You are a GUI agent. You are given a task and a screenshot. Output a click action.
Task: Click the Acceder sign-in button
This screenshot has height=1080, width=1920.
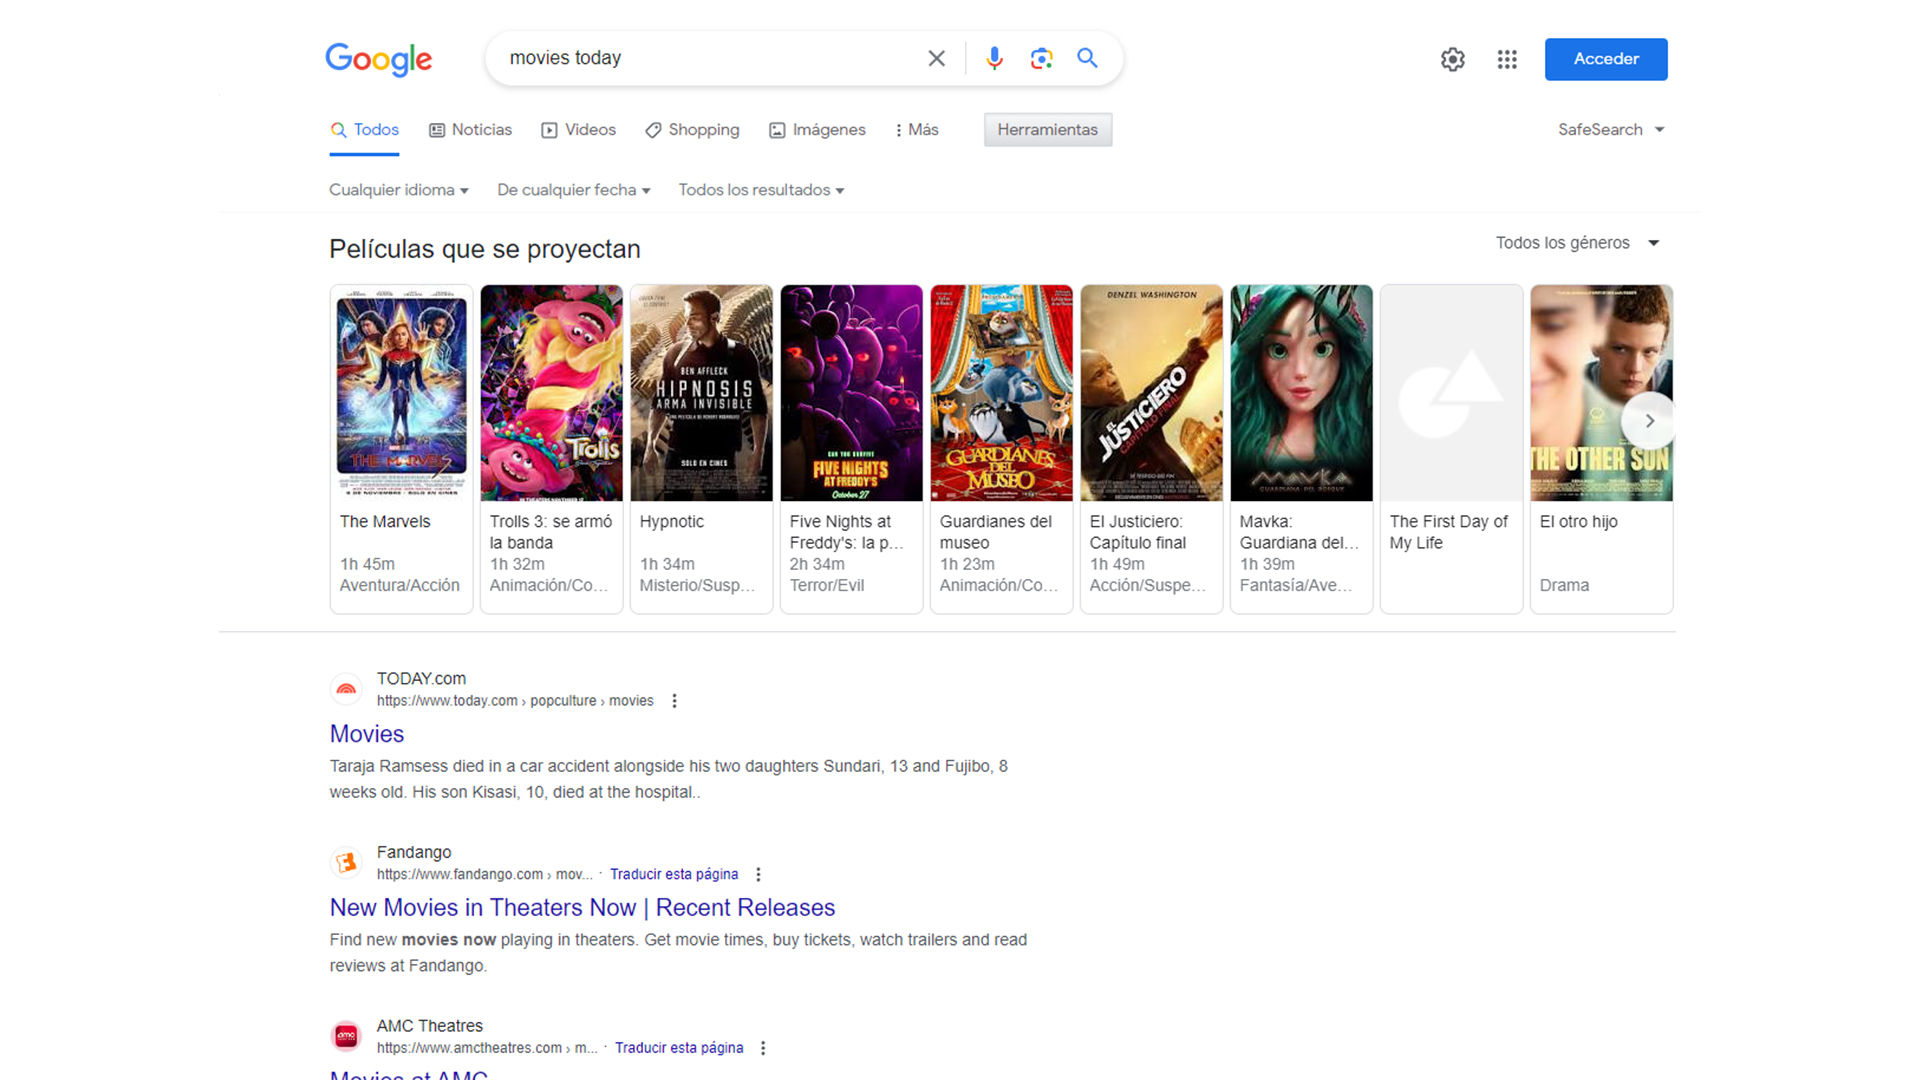(x=1605, y=59)
